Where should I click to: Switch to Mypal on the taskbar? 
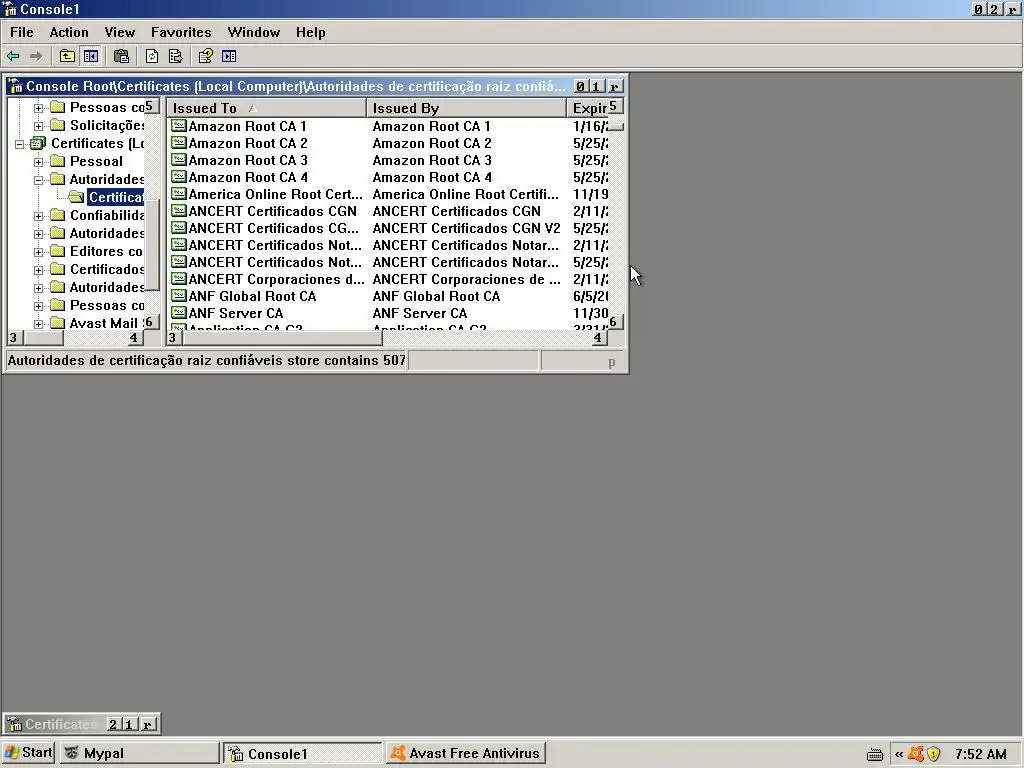(x=140, y=754)
